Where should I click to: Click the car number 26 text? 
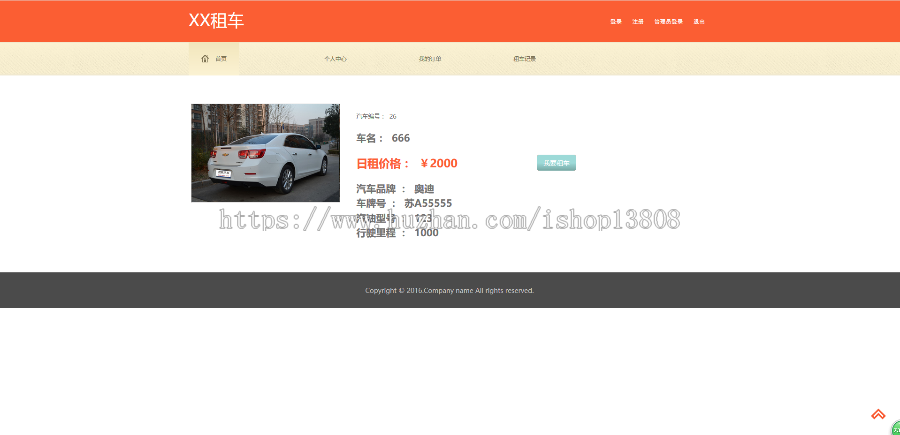[x=393, y=116]
